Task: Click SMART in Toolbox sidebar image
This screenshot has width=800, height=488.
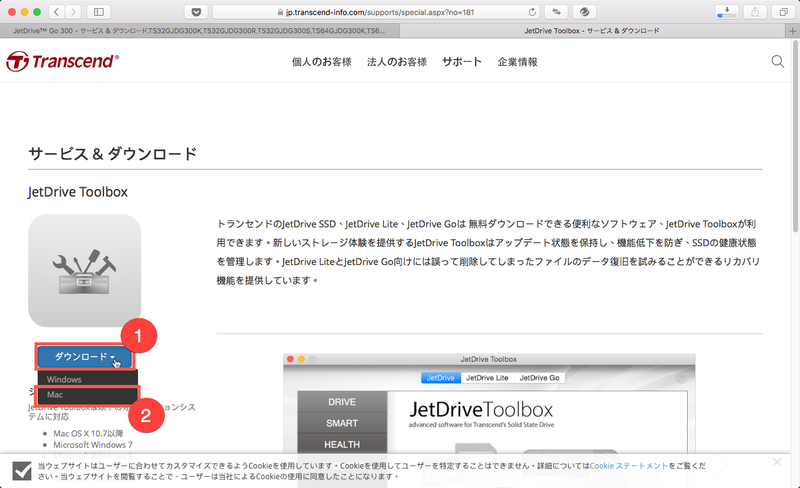Action: [342, 423]
